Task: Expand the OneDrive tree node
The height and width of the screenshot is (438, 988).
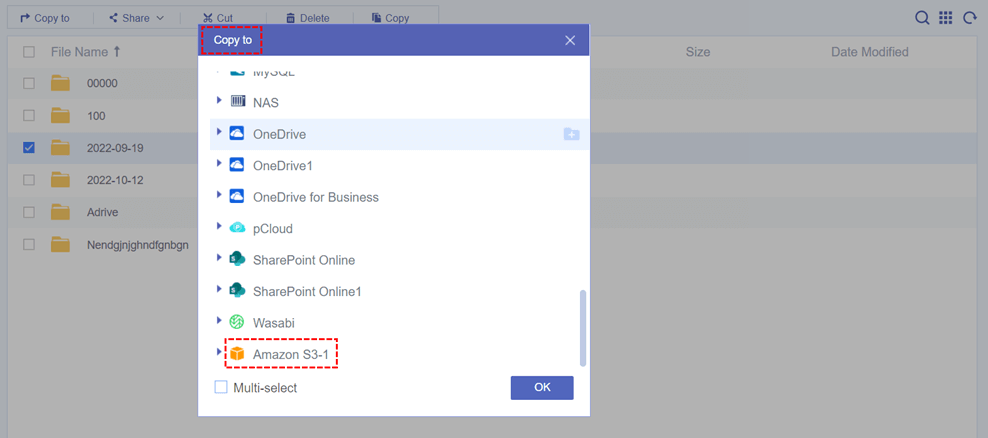Action: click(219, 132)
